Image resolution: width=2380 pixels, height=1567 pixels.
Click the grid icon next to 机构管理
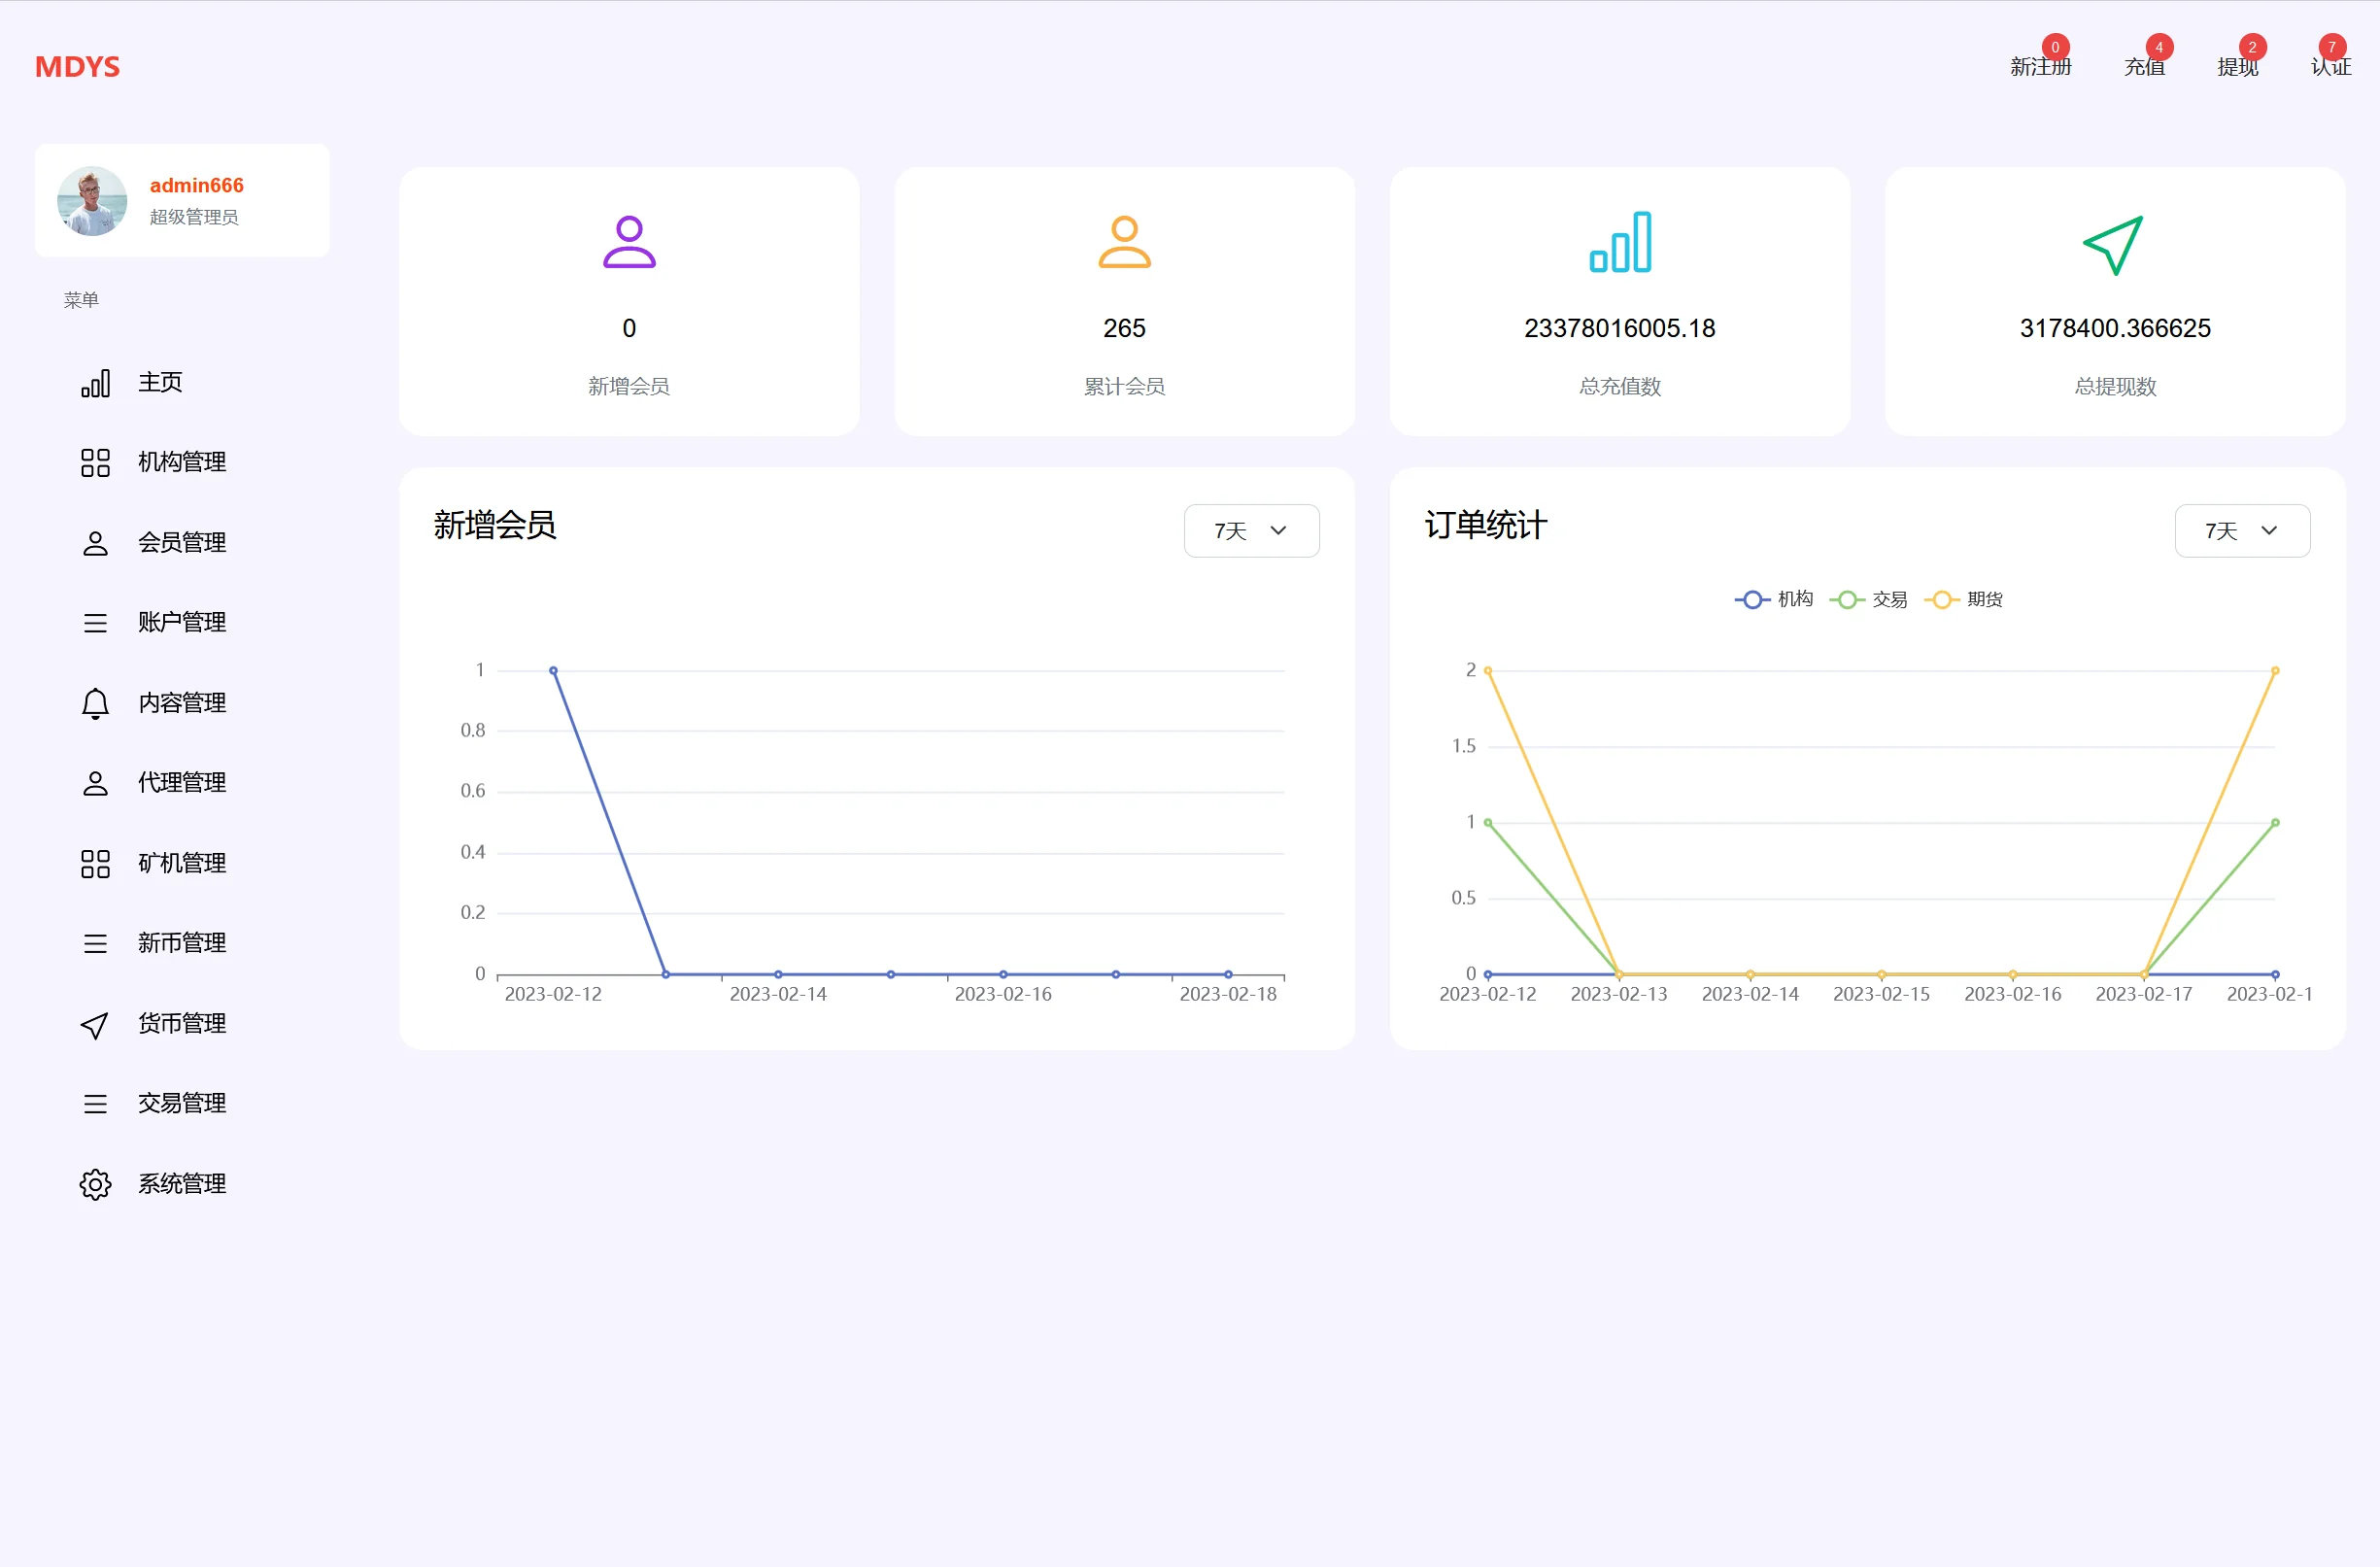[x=95, y=463]
